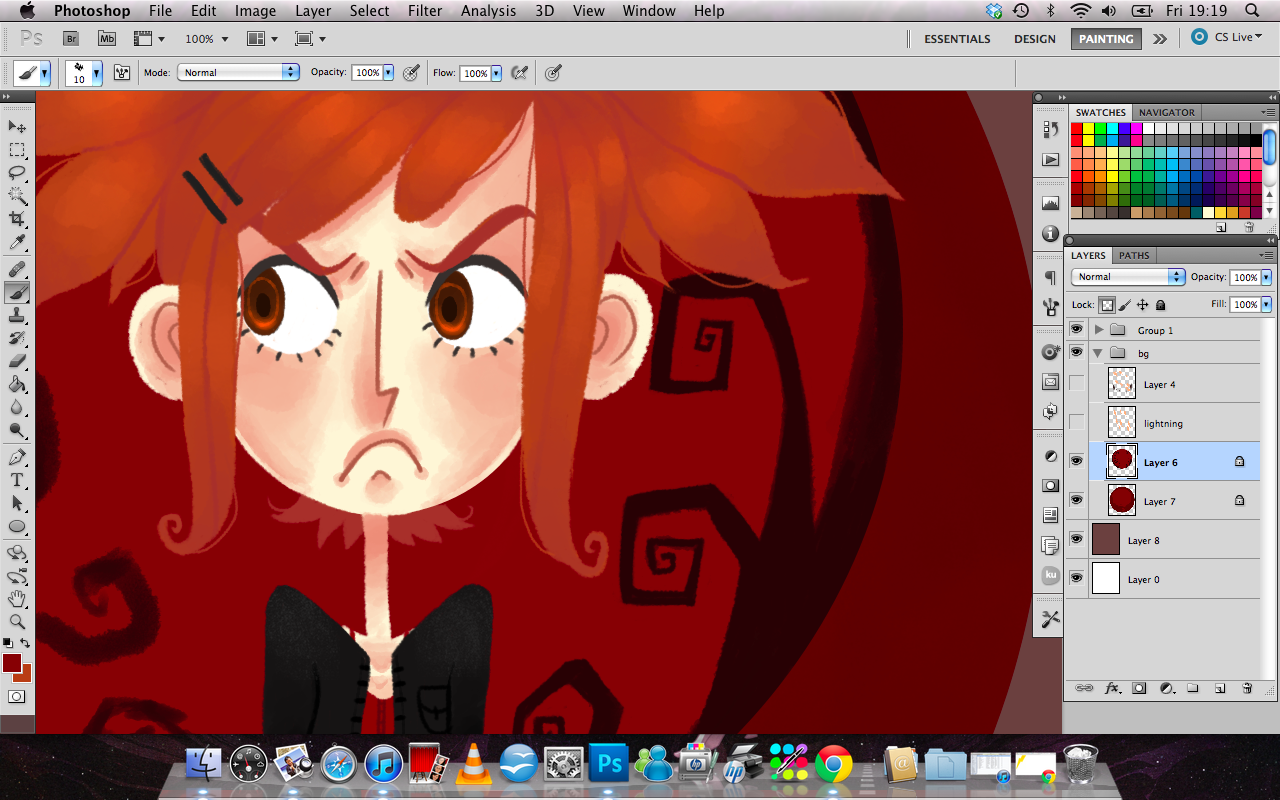Select the Clone Stamp tool
1280x800 pixels.
click(17, 315)
